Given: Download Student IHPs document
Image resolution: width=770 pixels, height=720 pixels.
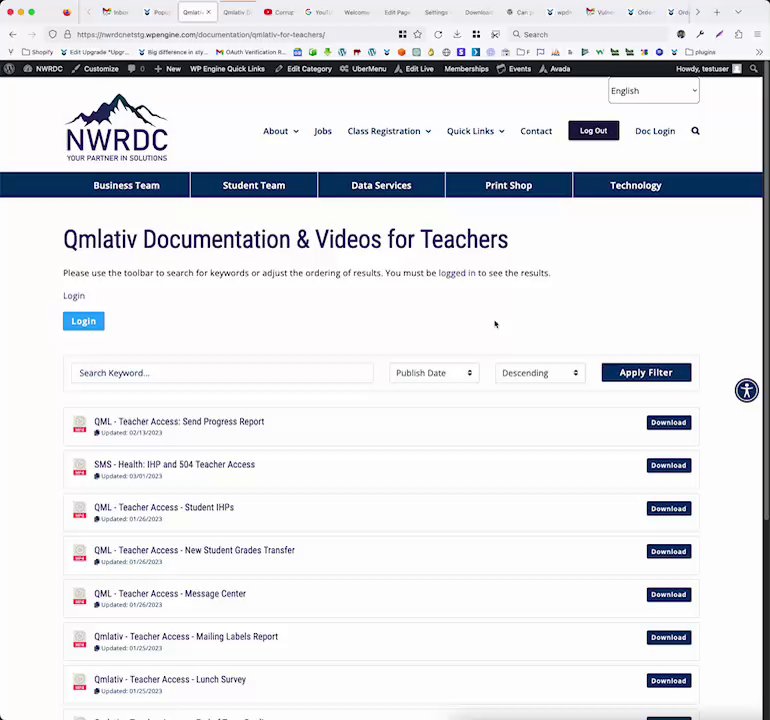Looking at the screenshot, I should point(669,508).
